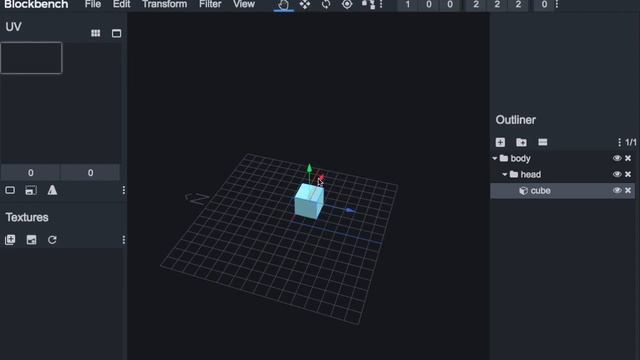Toggle visibility eye of the body group

click(x=617, y=158)
